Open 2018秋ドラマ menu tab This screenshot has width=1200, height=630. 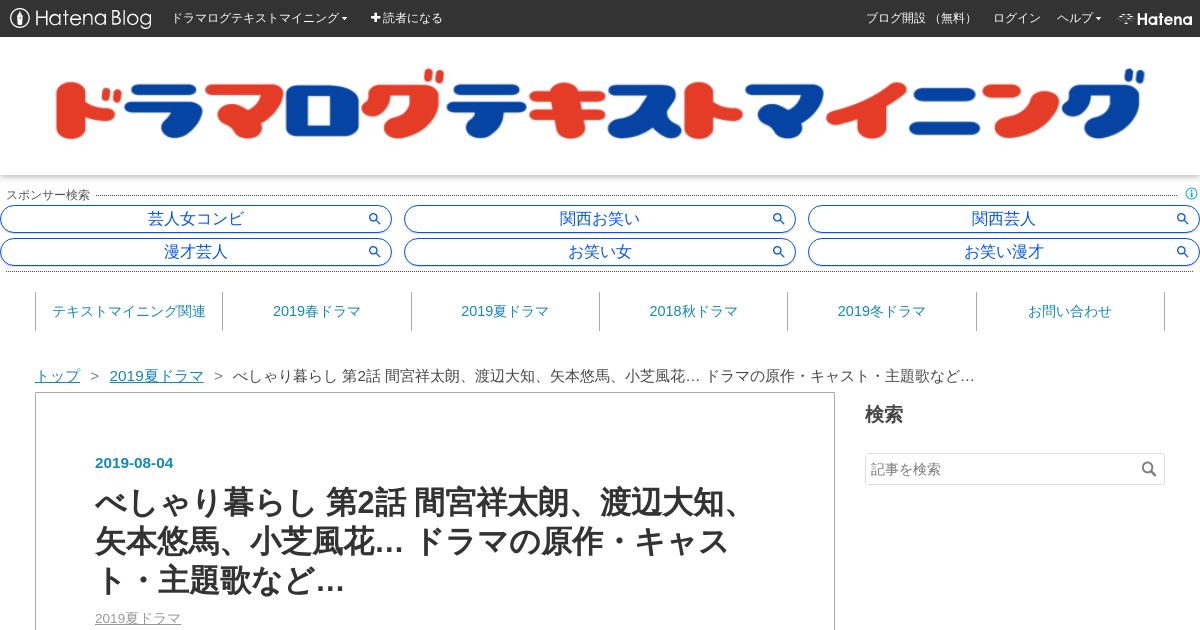coord(693,311)
